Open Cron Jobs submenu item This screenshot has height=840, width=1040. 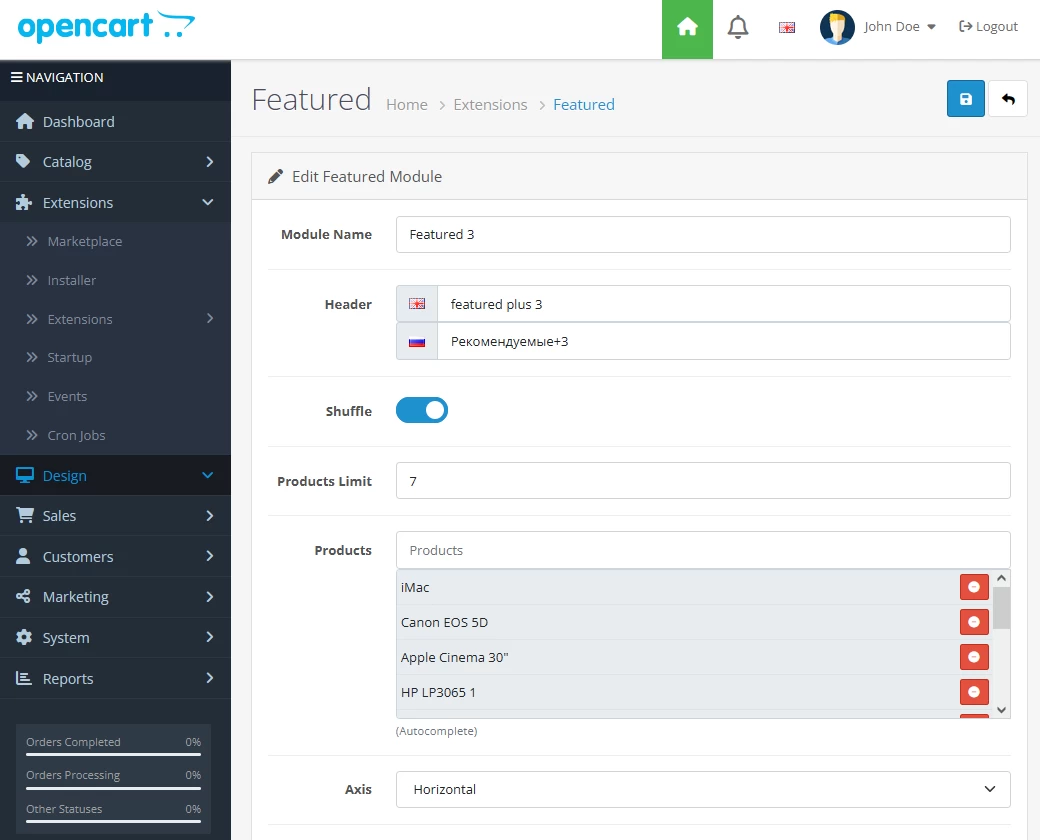tap(115, 435)
